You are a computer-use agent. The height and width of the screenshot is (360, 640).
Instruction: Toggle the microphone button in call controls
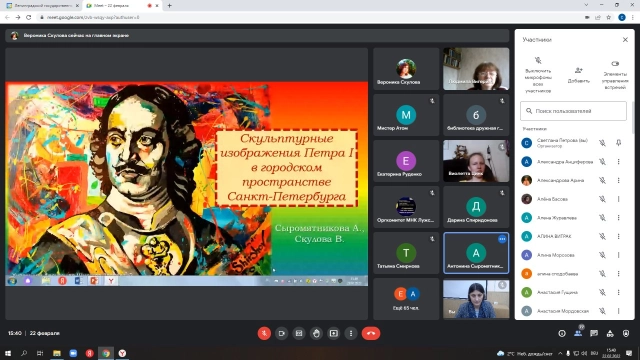[x=264, y=333]
